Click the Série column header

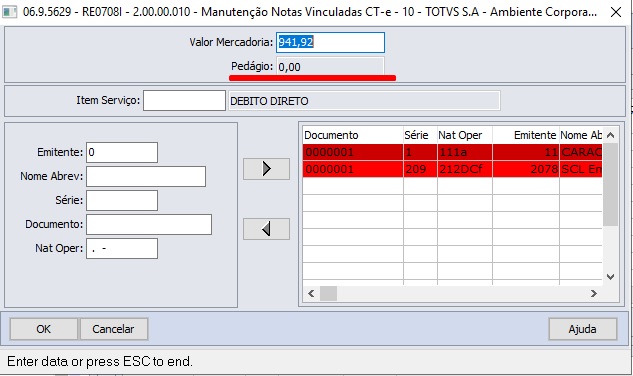point(420,135)
